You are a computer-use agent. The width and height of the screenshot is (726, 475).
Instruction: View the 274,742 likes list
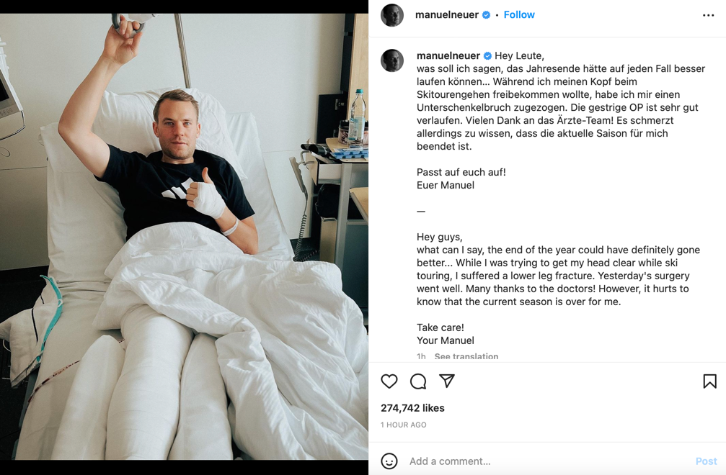pos(413,408)
